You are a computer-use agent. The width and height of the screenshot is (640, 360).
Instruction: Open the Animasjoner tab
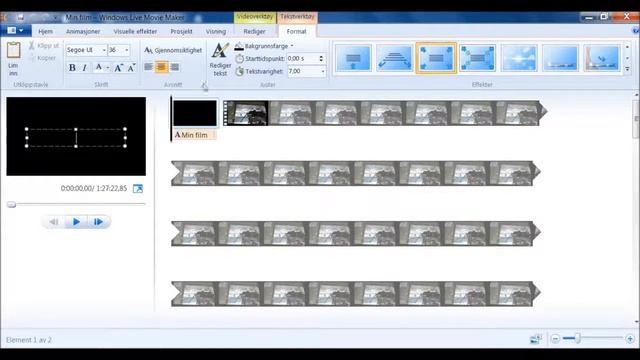click(83, 31)
